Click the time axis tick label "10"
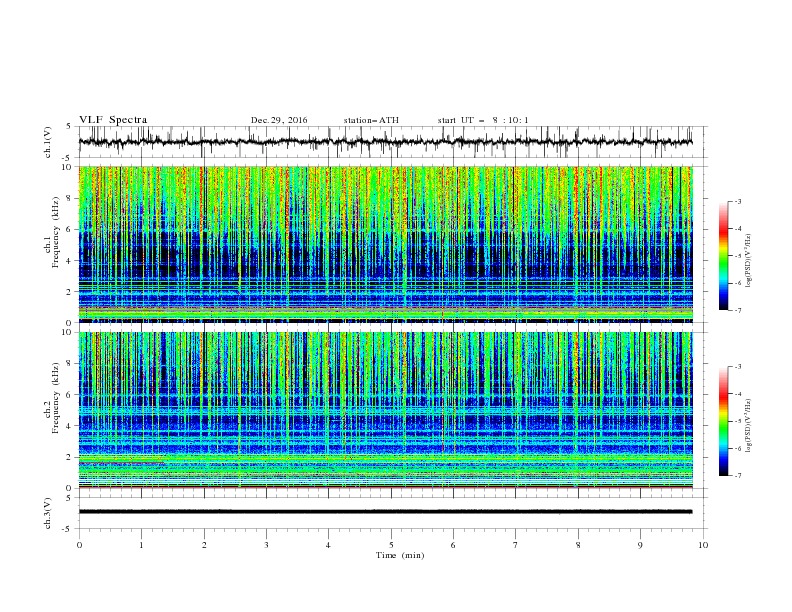 703,545
